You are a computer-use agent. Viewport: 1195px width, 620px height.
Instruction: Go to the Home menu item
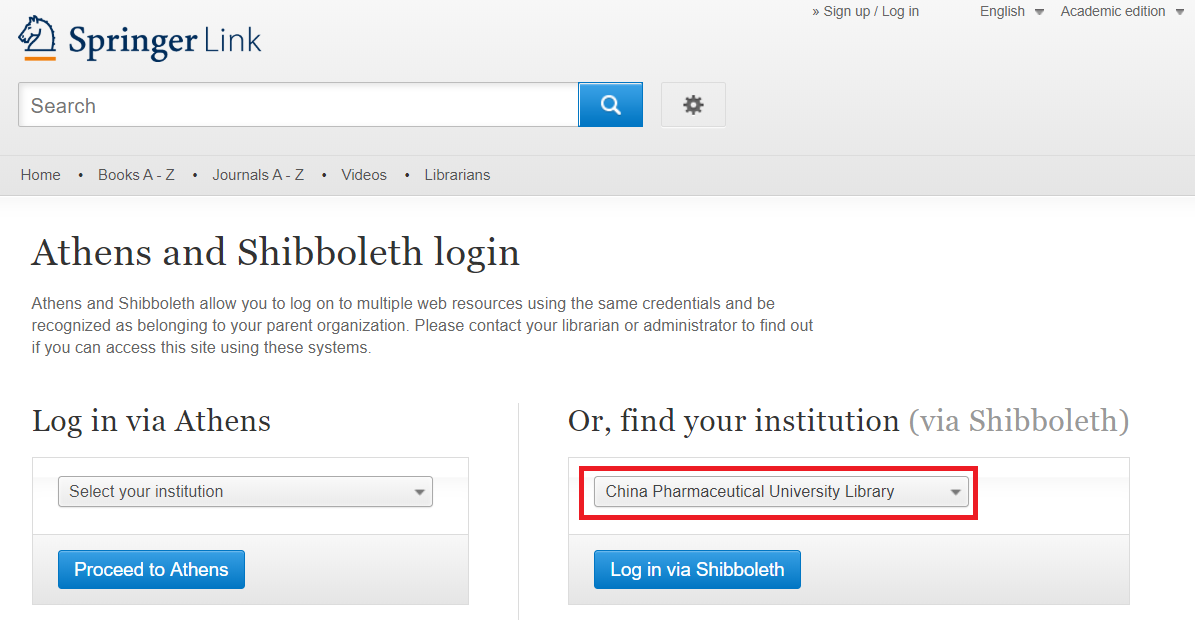(x=41, y=175)
